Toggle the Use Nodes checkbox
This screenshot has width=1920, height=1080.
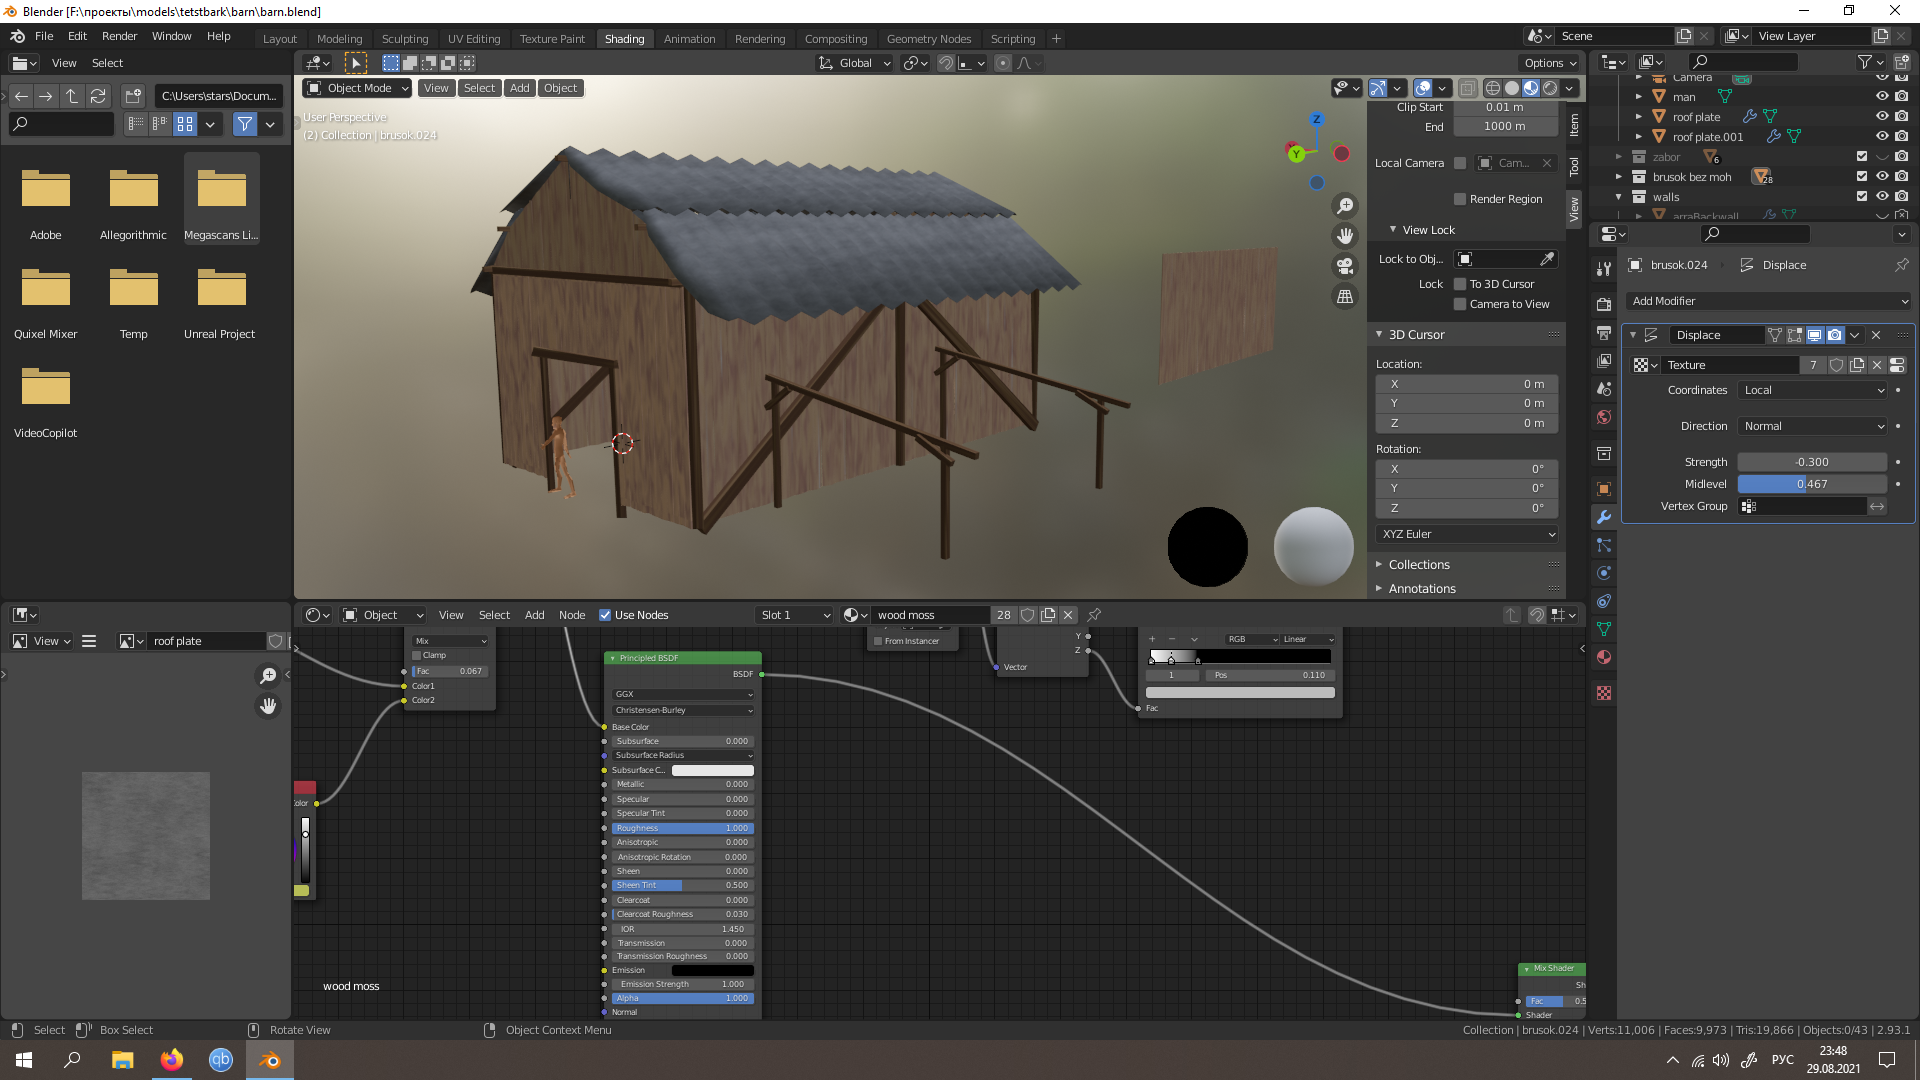pyautogui.click(x=605, y=615)
